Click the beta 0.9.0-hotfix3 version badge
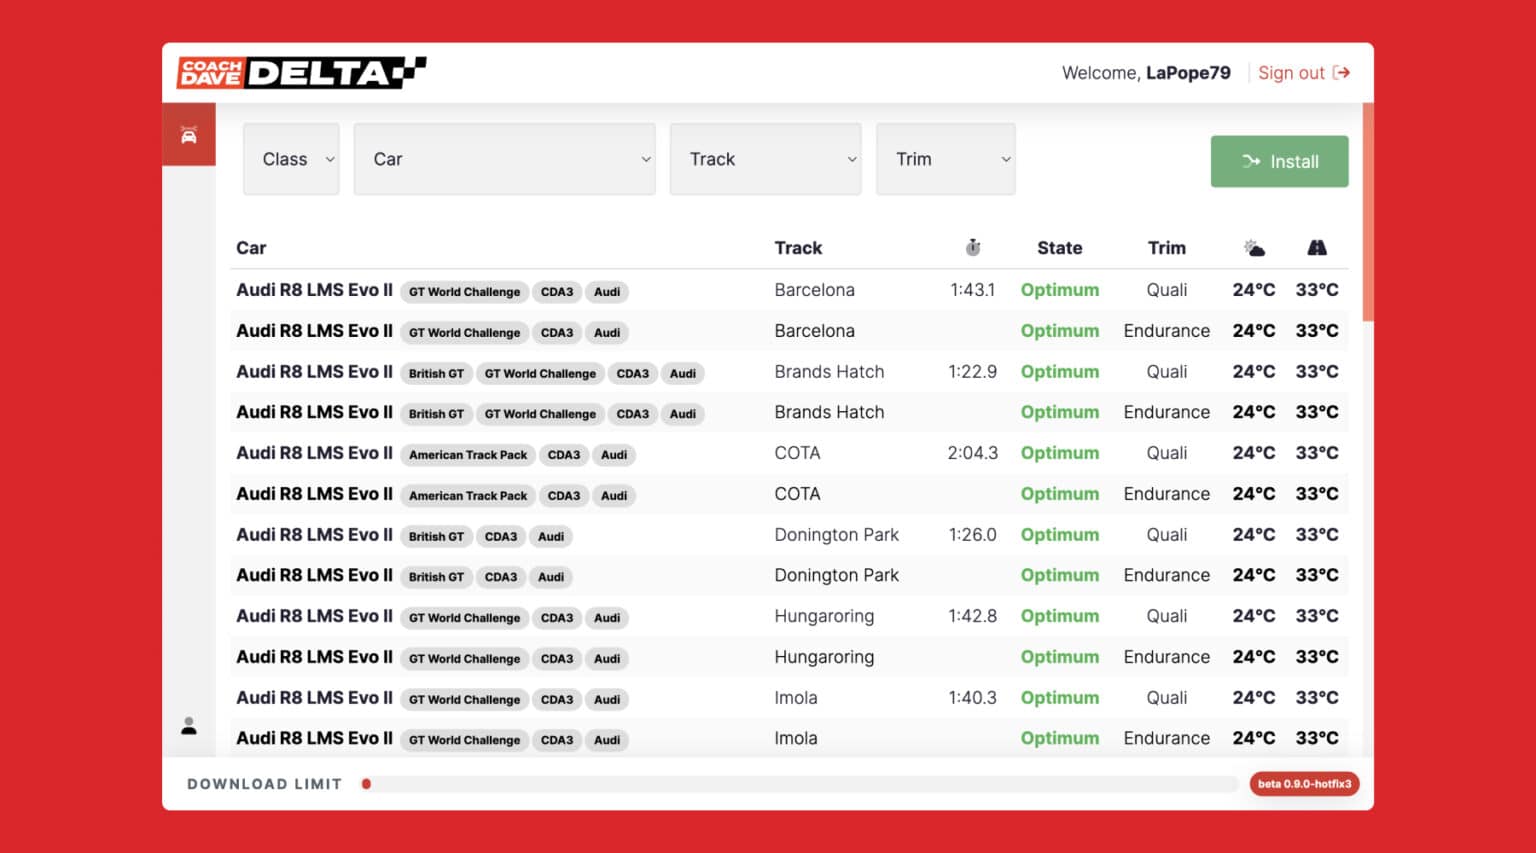 (x=1304, y=784)
